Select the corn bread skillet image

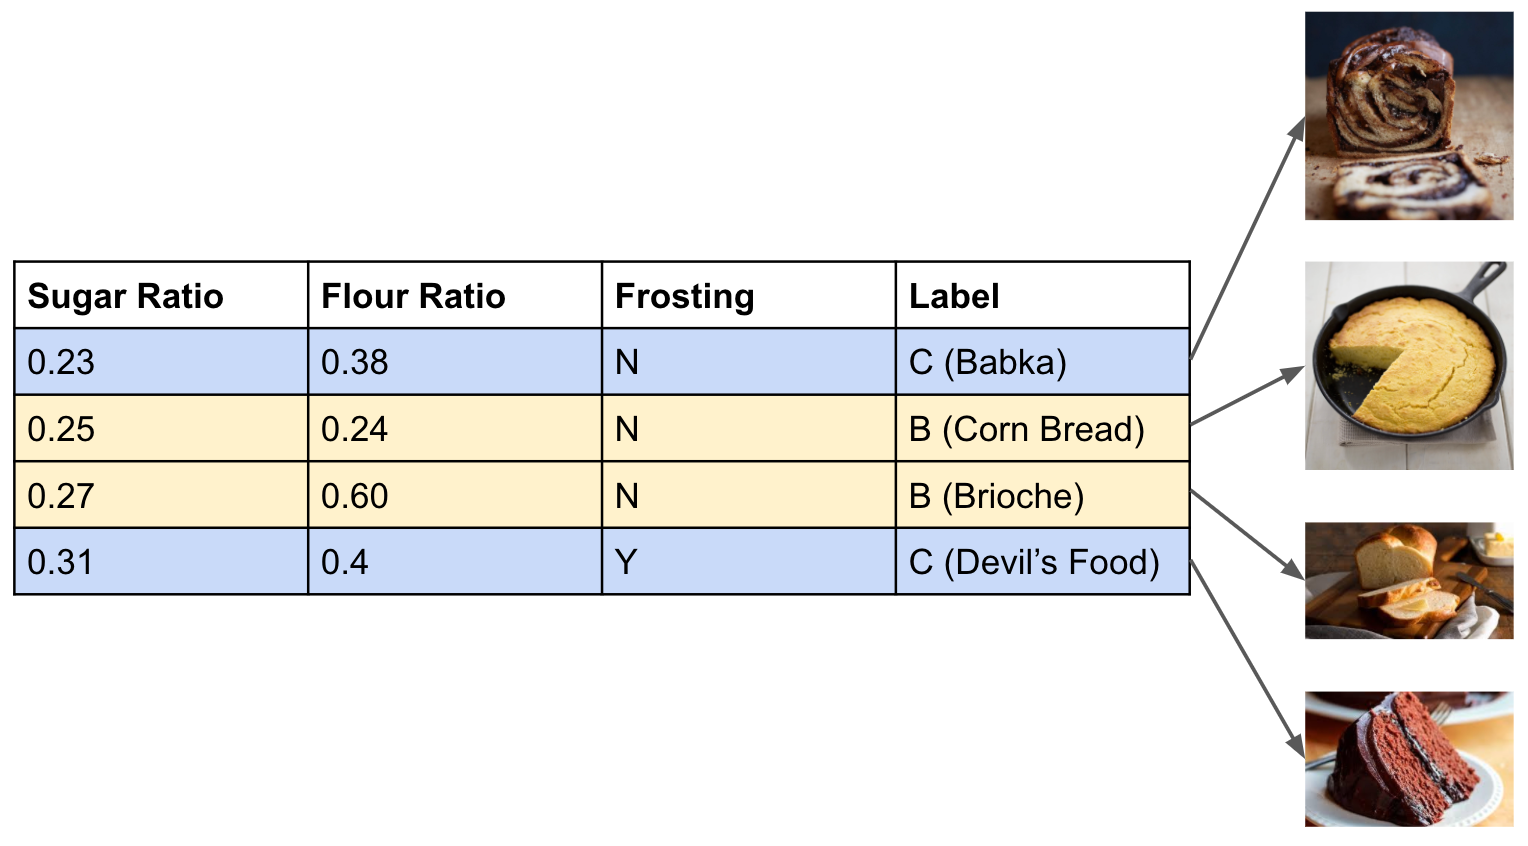(1408, 366)
